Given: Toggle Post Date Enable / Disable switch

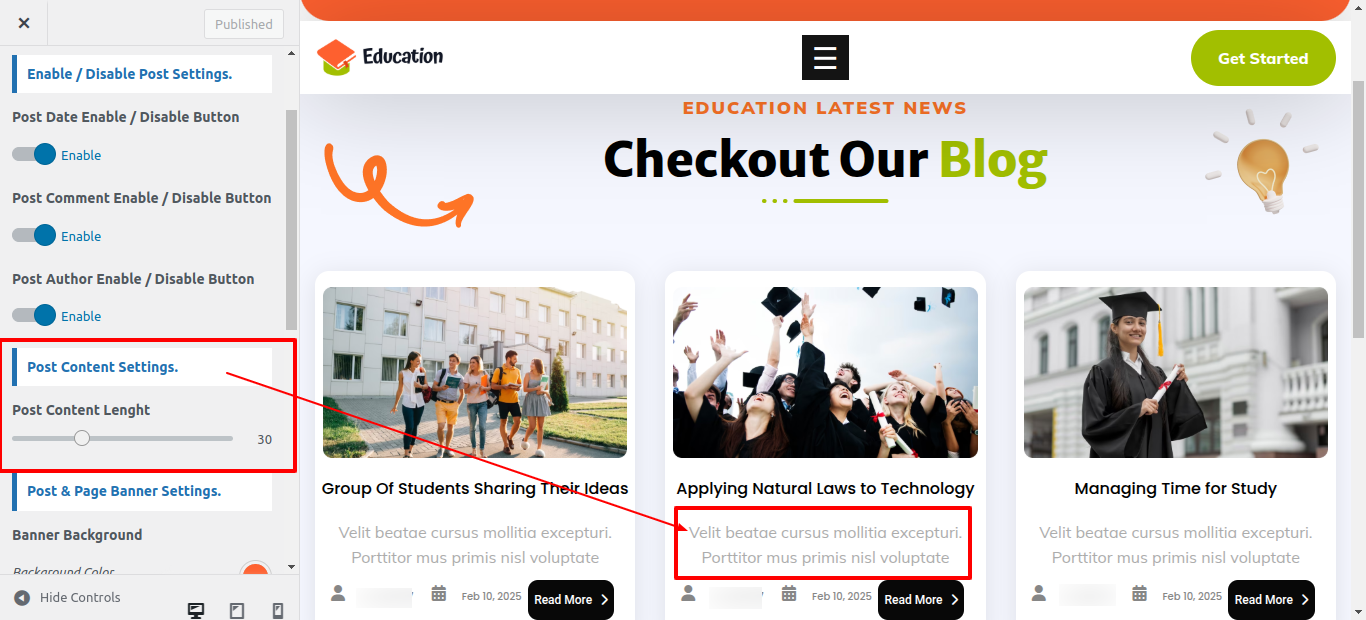Looking at the screenshot, I should tap(34, 154).
